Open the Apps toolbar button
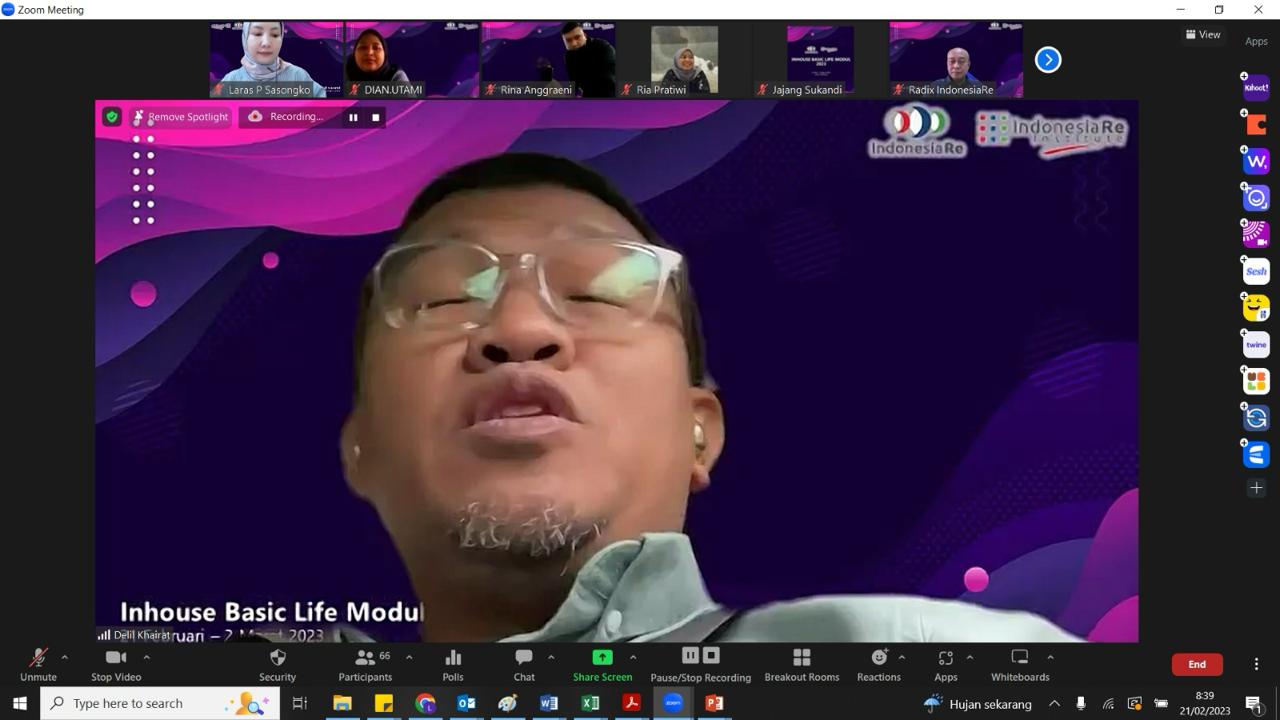The height and width of the screenshot is (720, 1280). pos(946,665)
